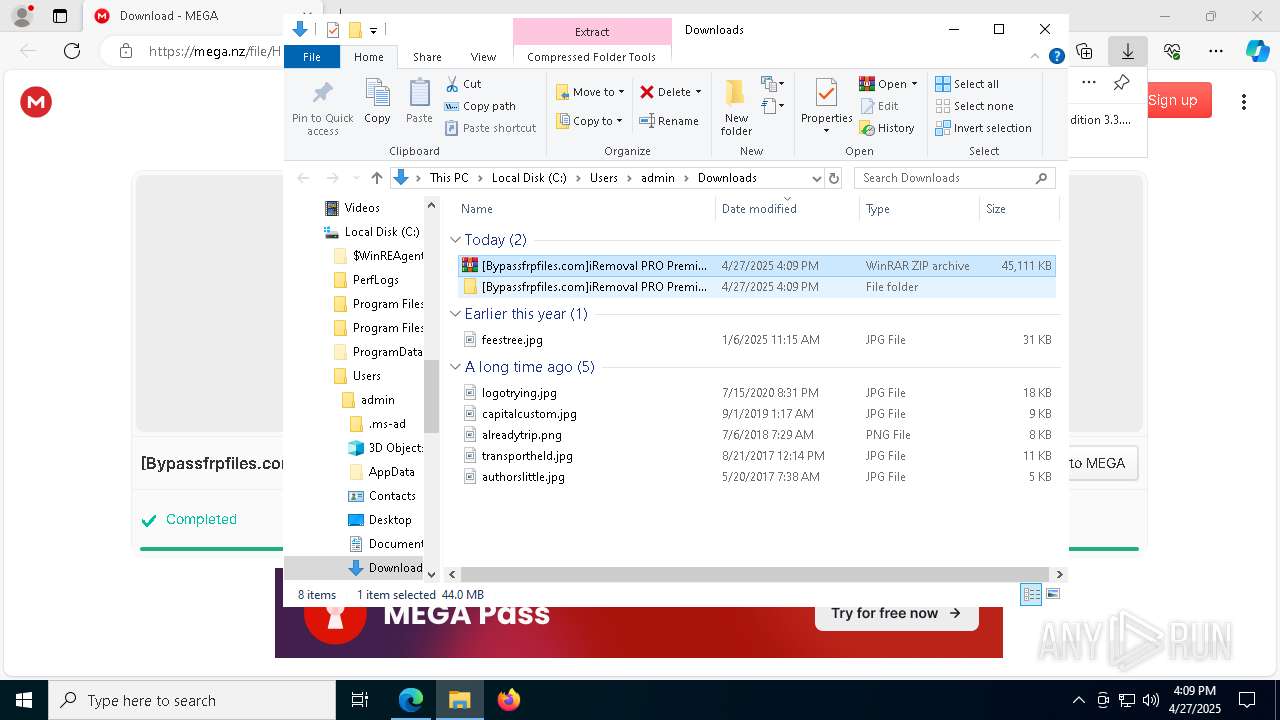This screenshot has width=1280, height=720.
Task: Click Invert selection command
Action: pos(983,128)
